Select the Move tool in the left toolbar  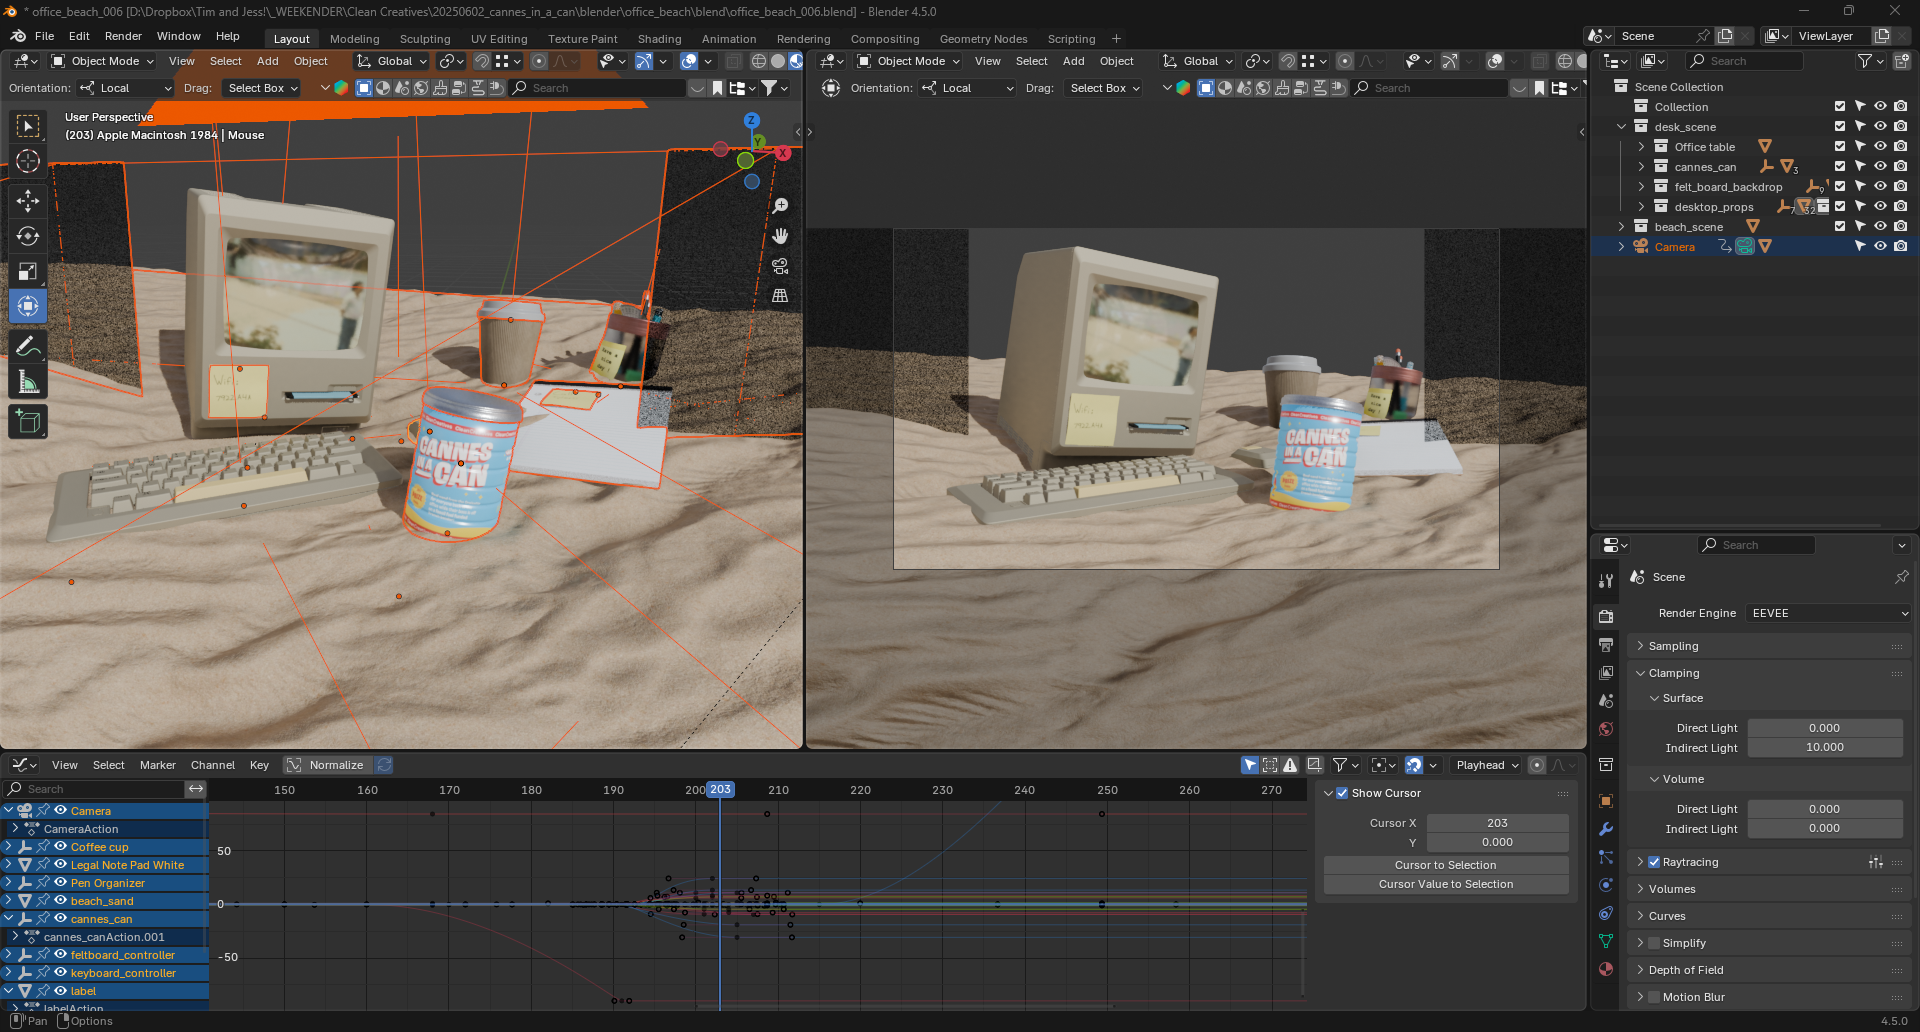pos(28,201)
